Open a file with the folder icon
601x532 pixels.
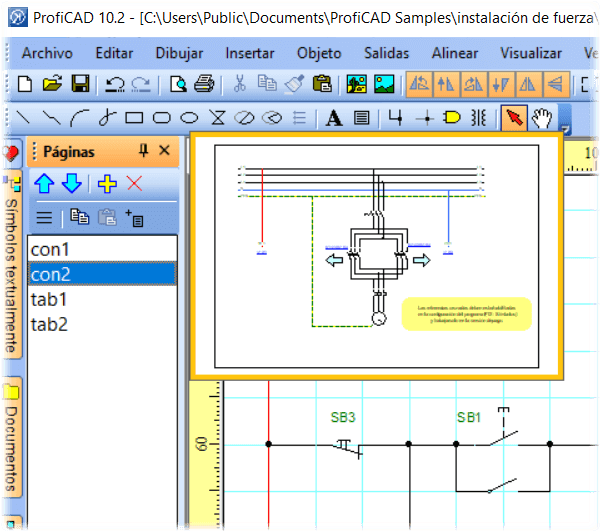pyautogui.click(x=52, y=84)
